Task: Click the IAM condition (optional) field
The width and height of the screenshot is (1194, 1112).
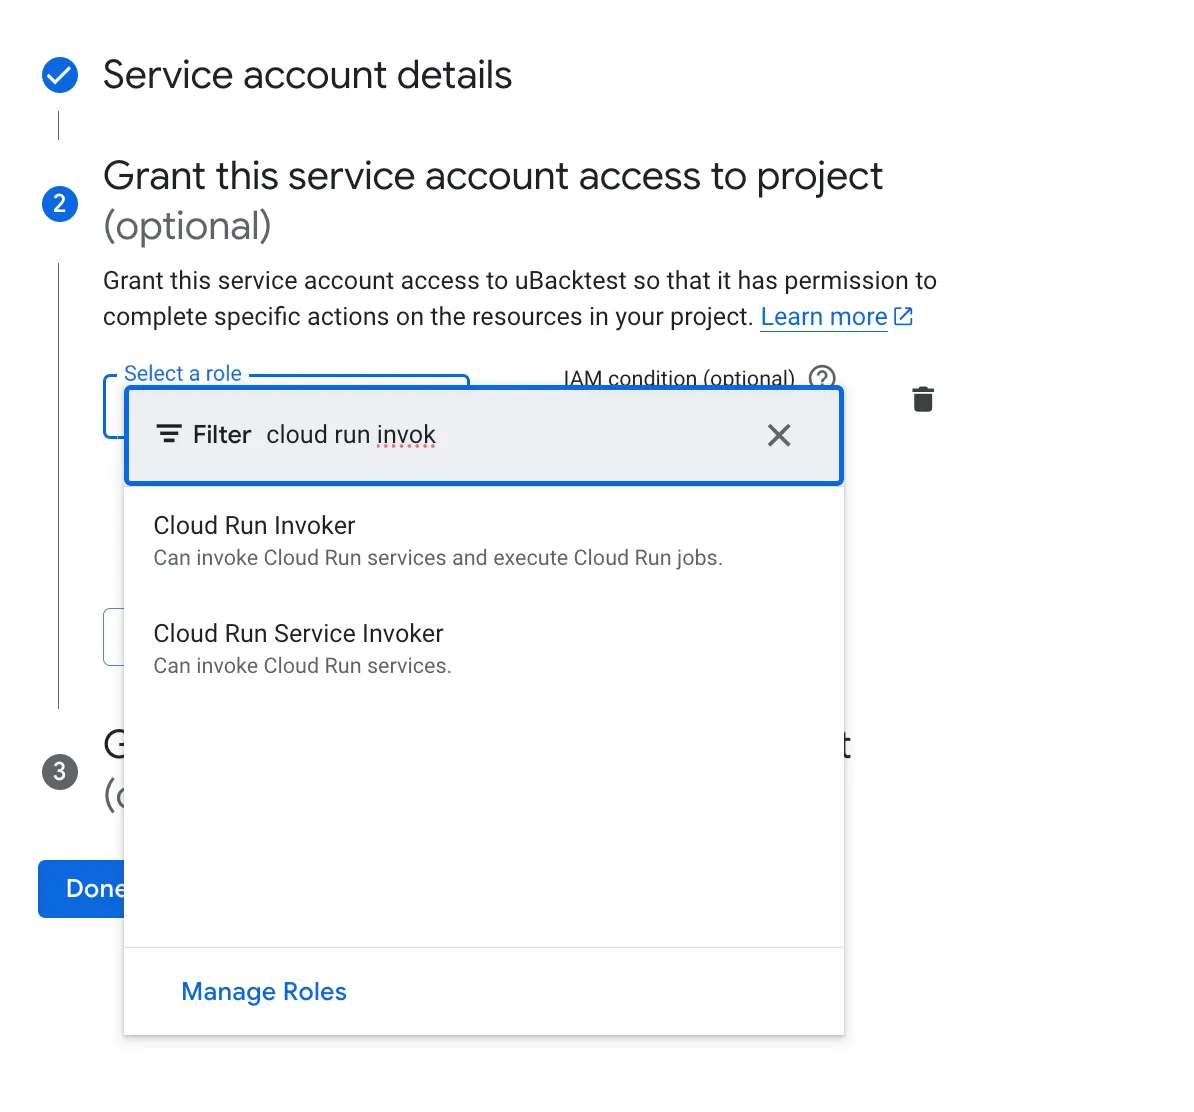Action: pyautogui.click(x=679, y=379)
